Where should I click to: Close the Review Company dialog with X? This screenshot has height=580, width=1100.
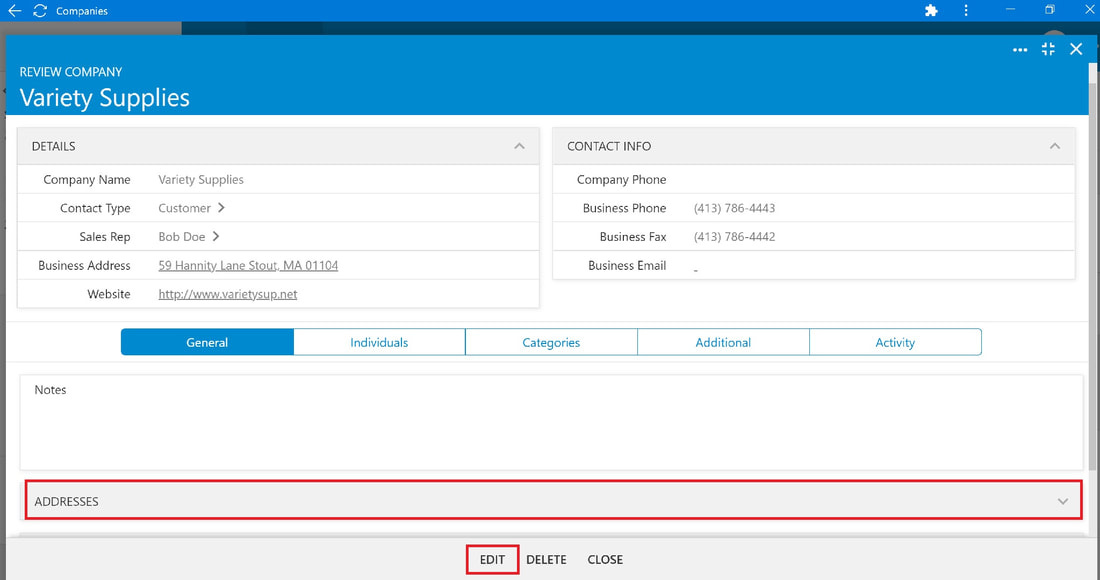pyautogui.click(x=1076, y=48)
